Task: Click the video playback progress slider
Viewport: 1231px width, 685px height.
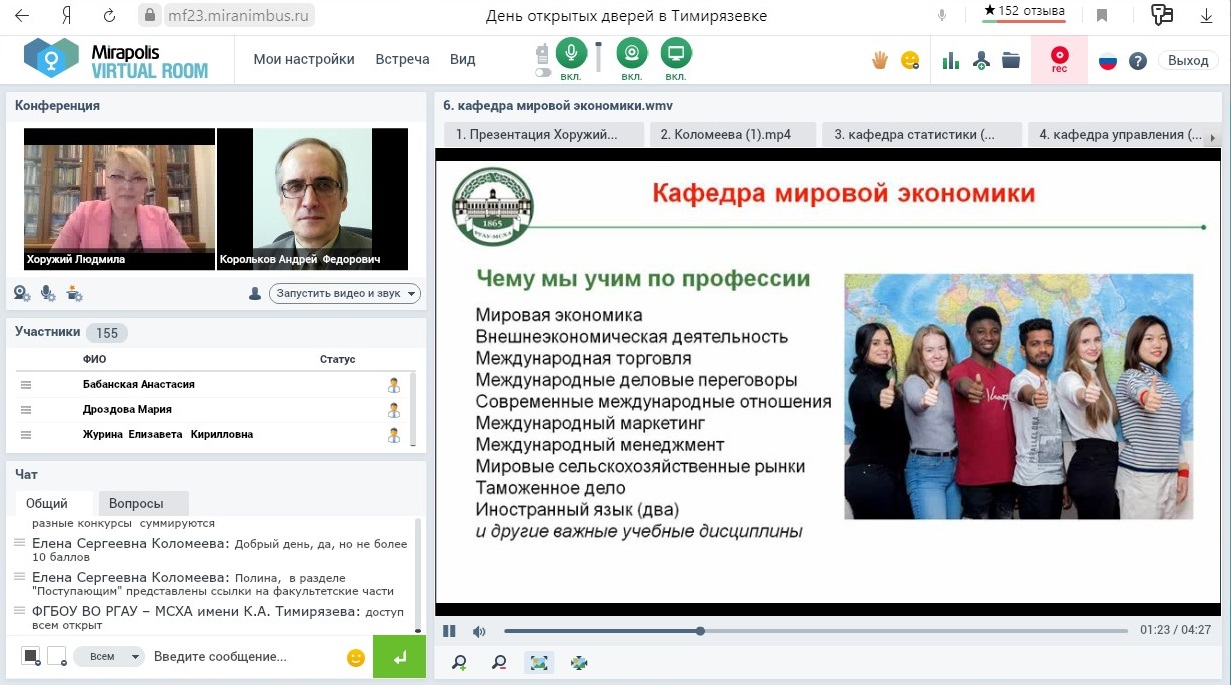Action: [815, 631]
